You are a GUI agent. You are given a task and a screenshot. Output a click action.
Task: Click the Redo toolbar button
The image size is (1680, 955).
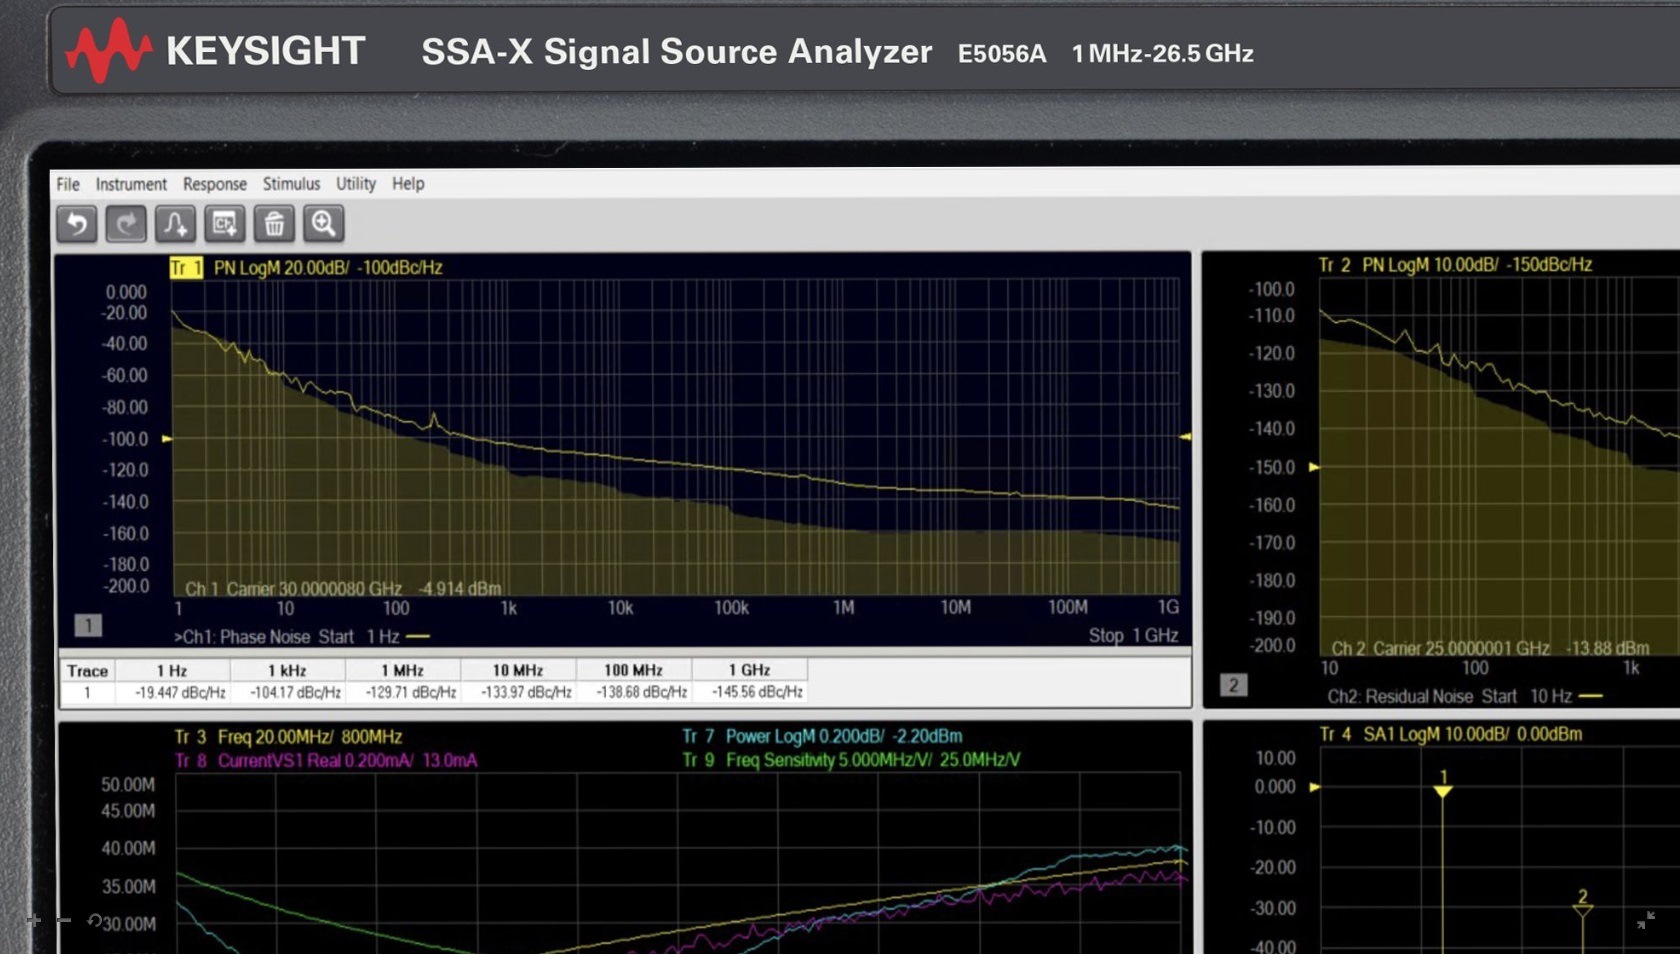(x=126, y=224)
